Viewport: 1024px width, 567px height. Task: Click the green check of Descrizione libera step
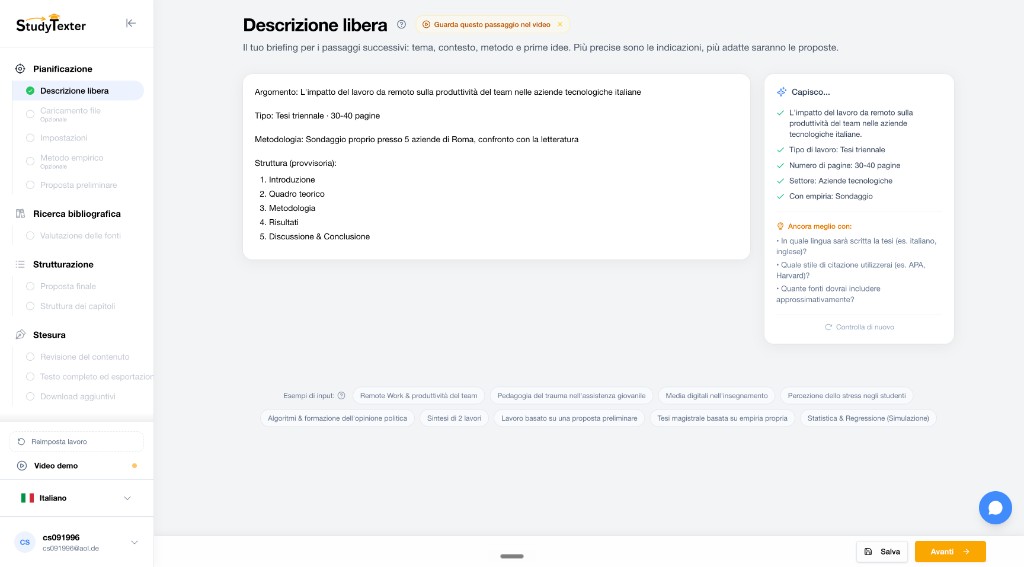[x=30, y=91]
